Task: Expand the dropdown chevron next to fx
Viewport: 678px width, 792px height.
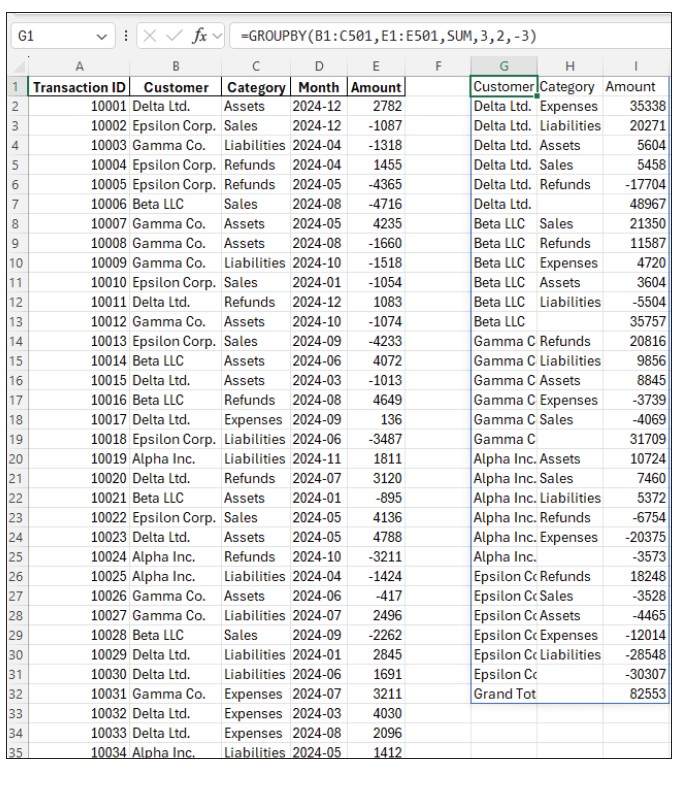Action: click(217, 36)
